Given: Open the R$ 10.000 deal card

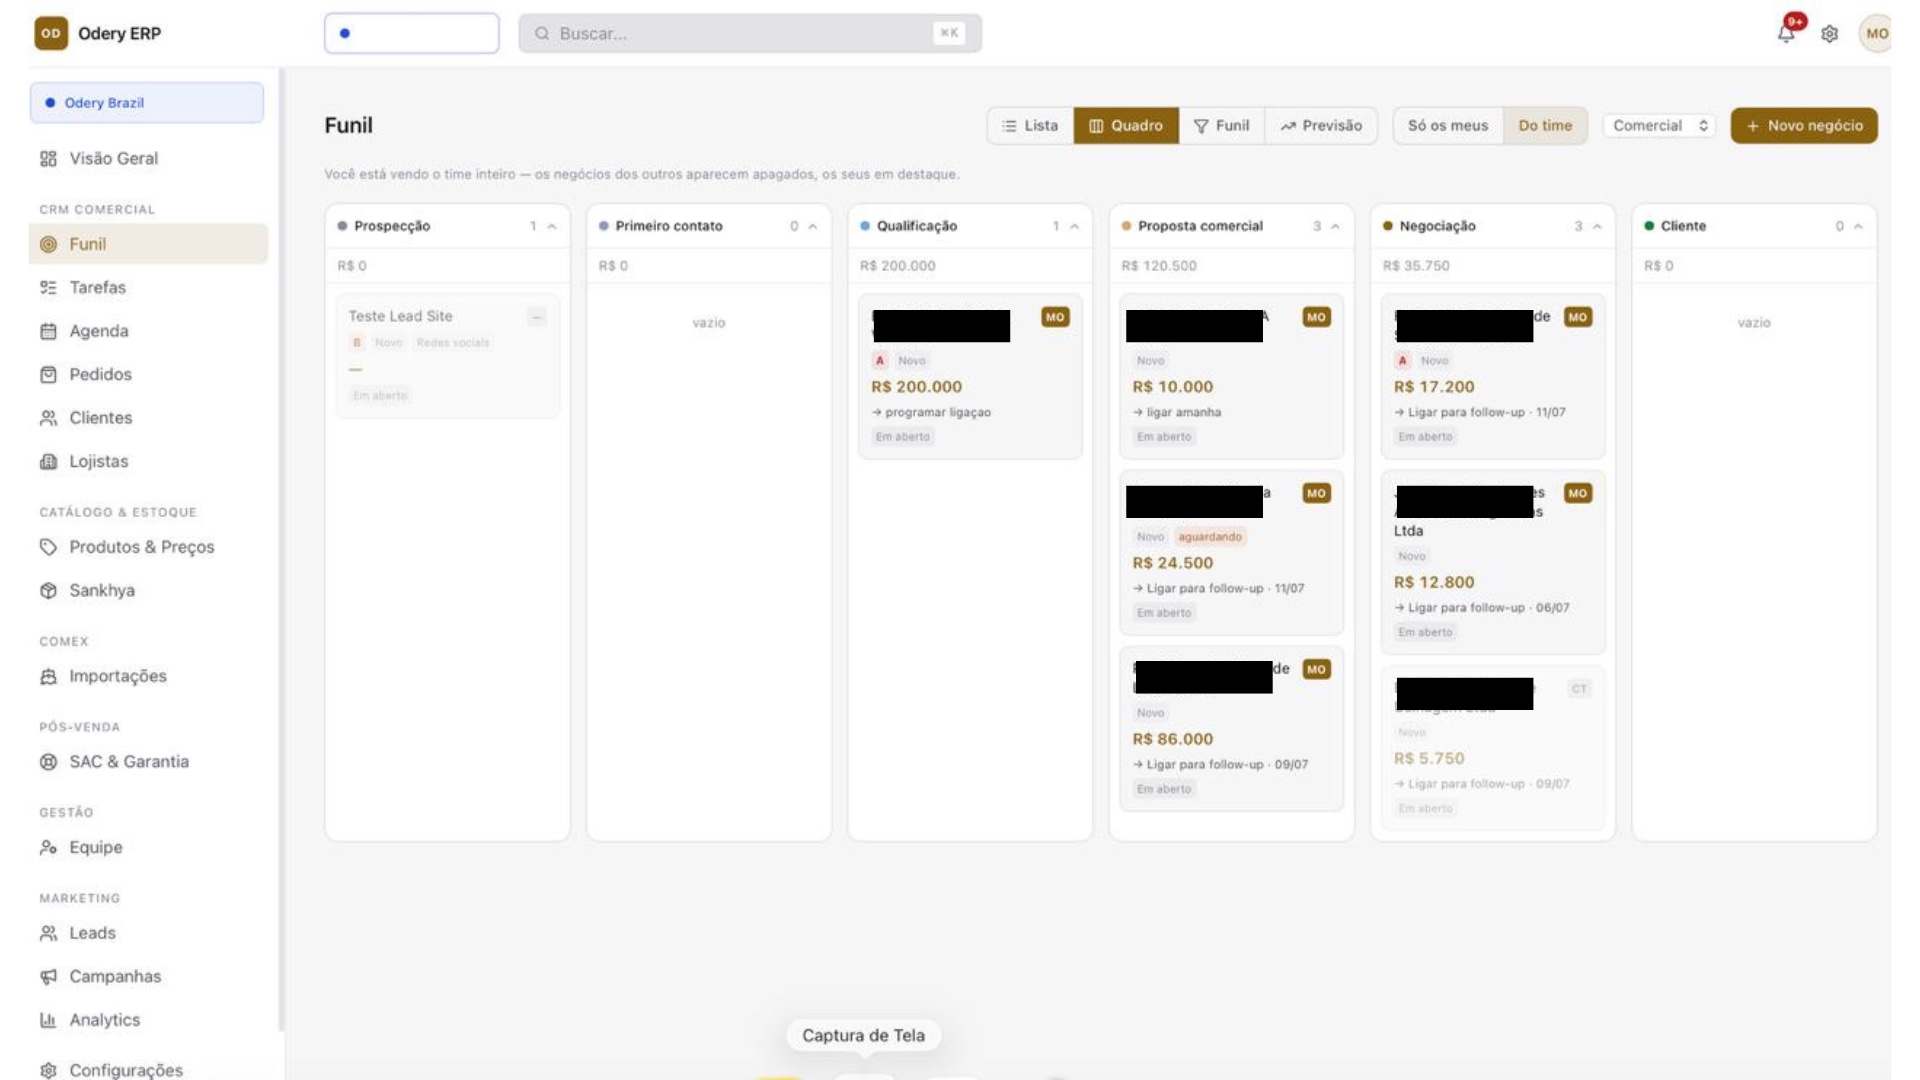Looking at the screenshot, I should (x=1231, y=376).
